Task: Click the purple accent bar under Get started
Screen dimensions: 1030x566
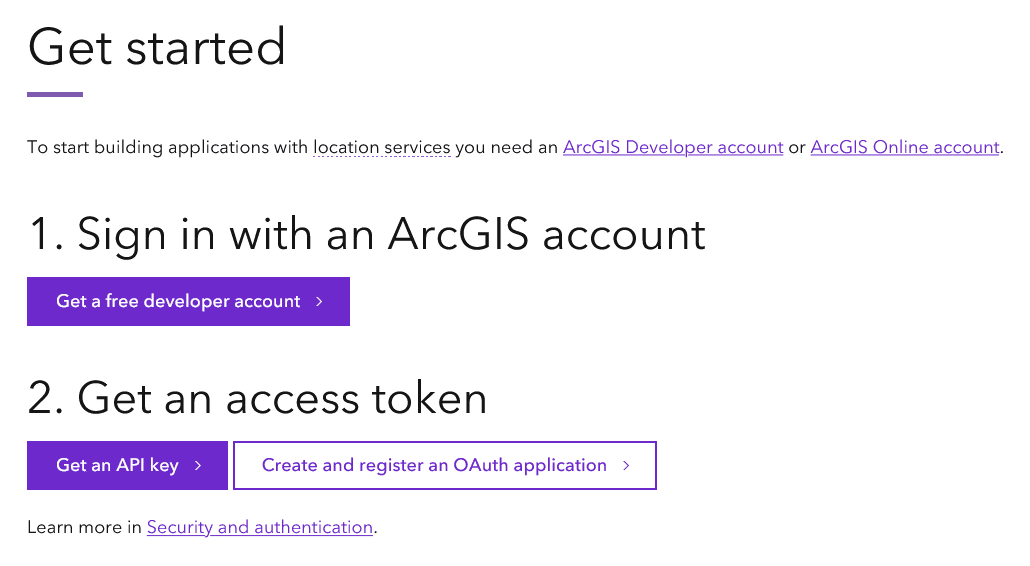Action: (x=55, y=95)
